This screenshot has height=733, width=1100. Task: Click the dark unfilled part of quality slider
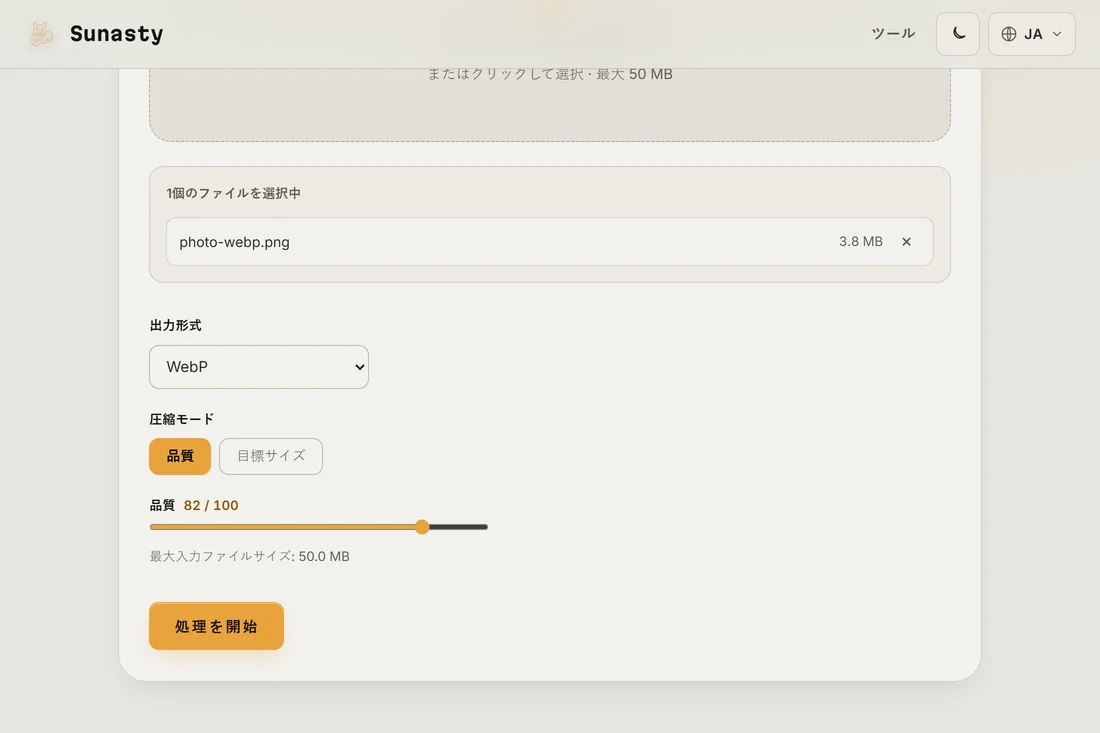click(458, 527)
